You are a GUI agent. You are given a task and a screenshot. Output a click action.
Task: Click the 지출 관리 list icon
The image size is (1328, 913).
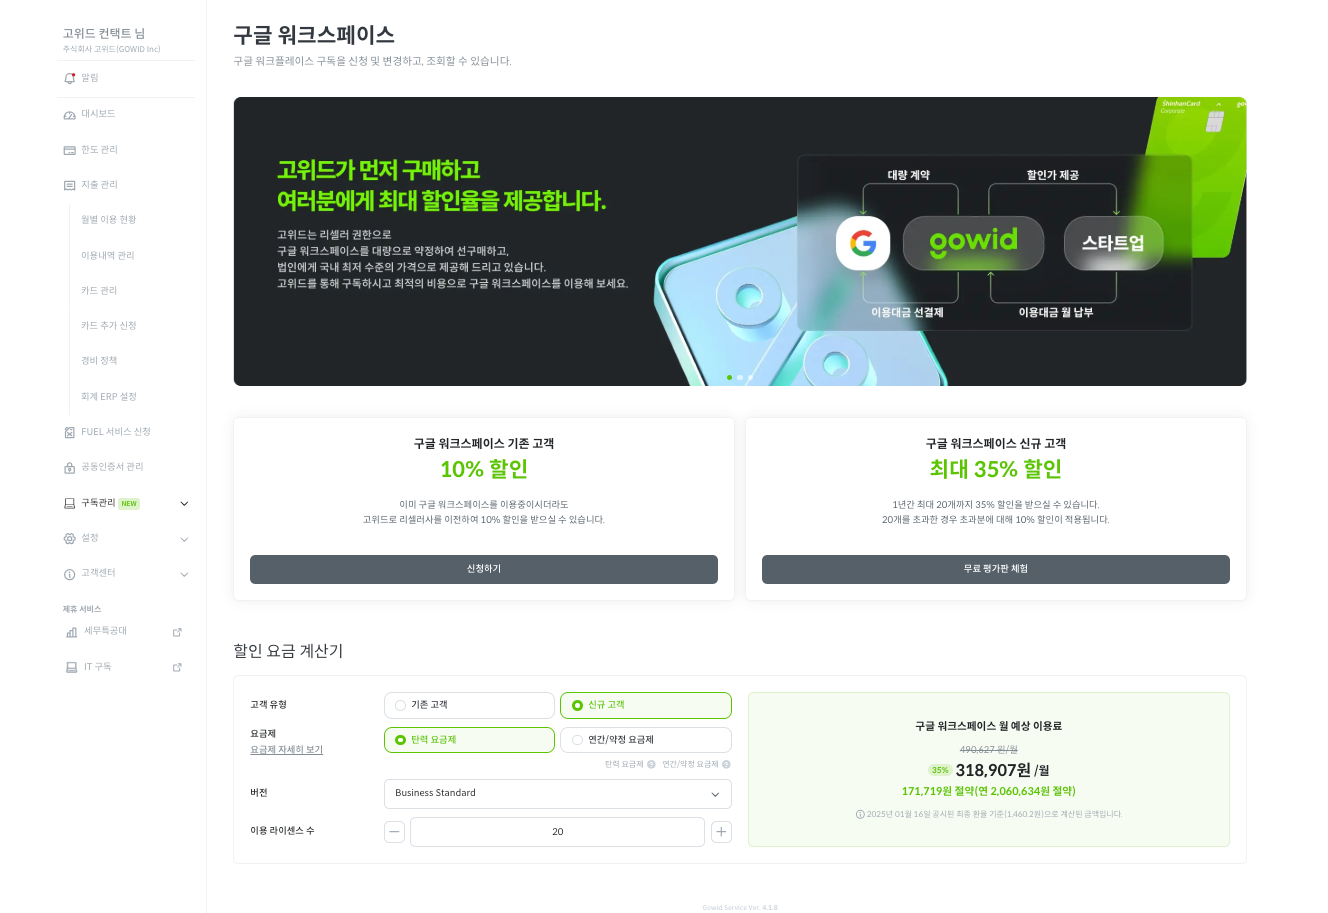click(x=70, y=185)
